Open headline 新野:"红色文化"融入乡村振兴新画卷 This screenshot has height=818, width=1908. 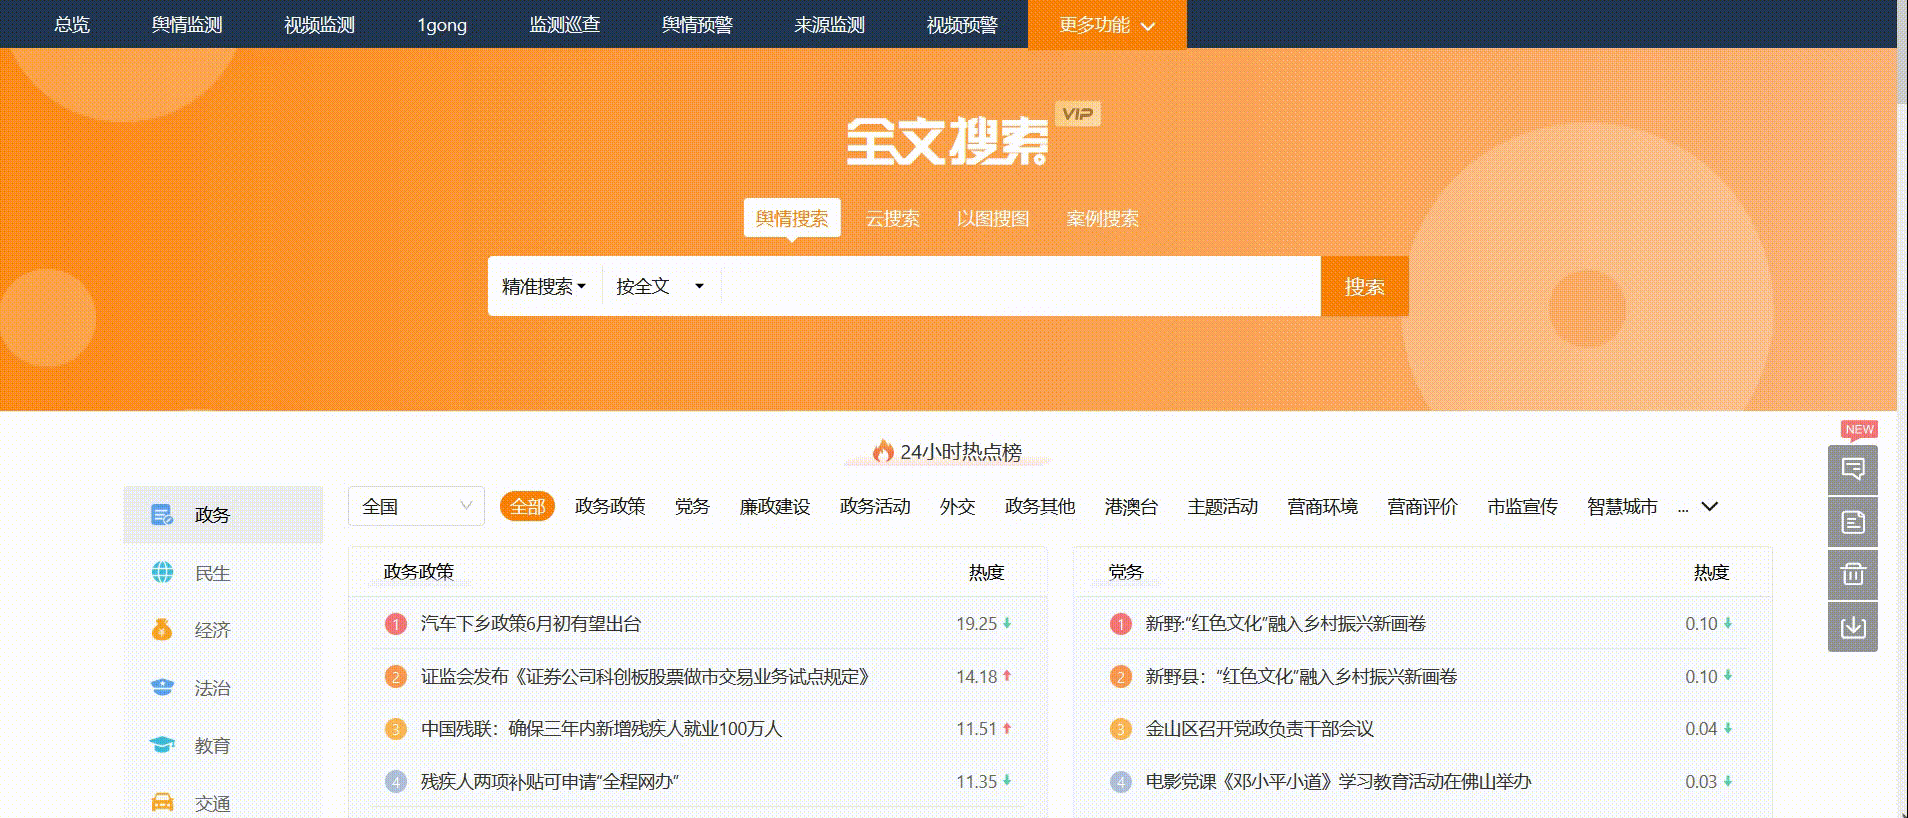click(1285, 624)
